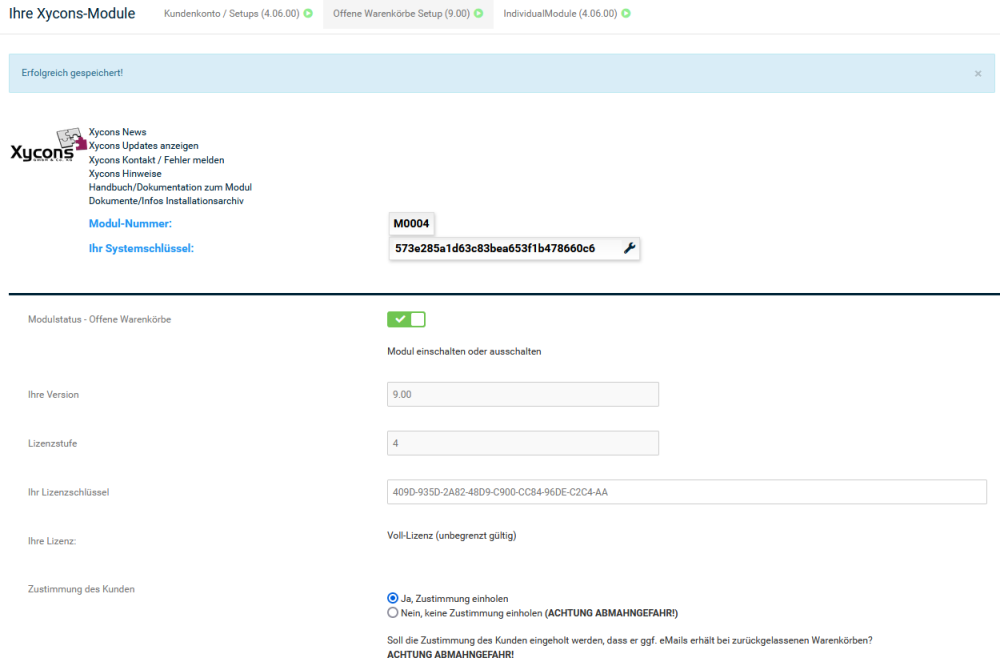1000x662 pixels.
Task: Toggle the Modulstatus Offene Warenkörbe switch
Action: click(406, 319)
